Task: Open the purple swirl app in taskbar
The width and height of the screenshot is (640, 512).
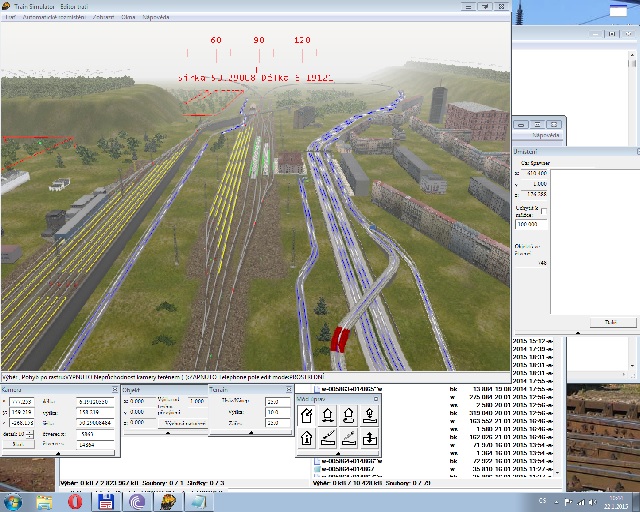Action: pyautogui.click(x=137, y=502)
